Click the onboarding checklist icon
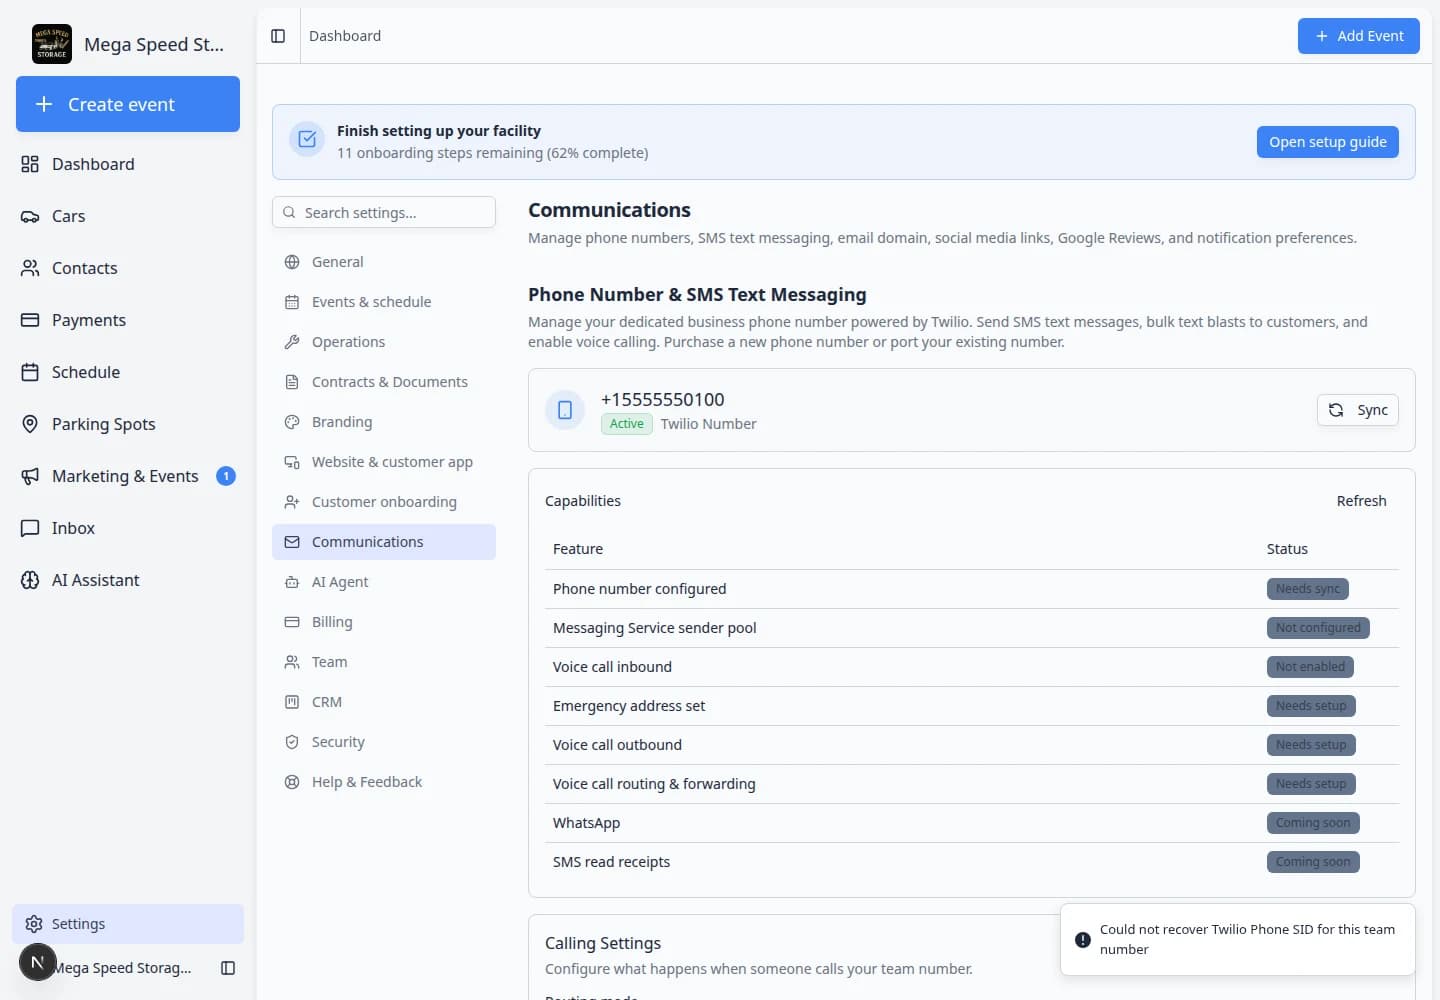This screenshot has width=1440, height=1000. [x=307, y=140]
